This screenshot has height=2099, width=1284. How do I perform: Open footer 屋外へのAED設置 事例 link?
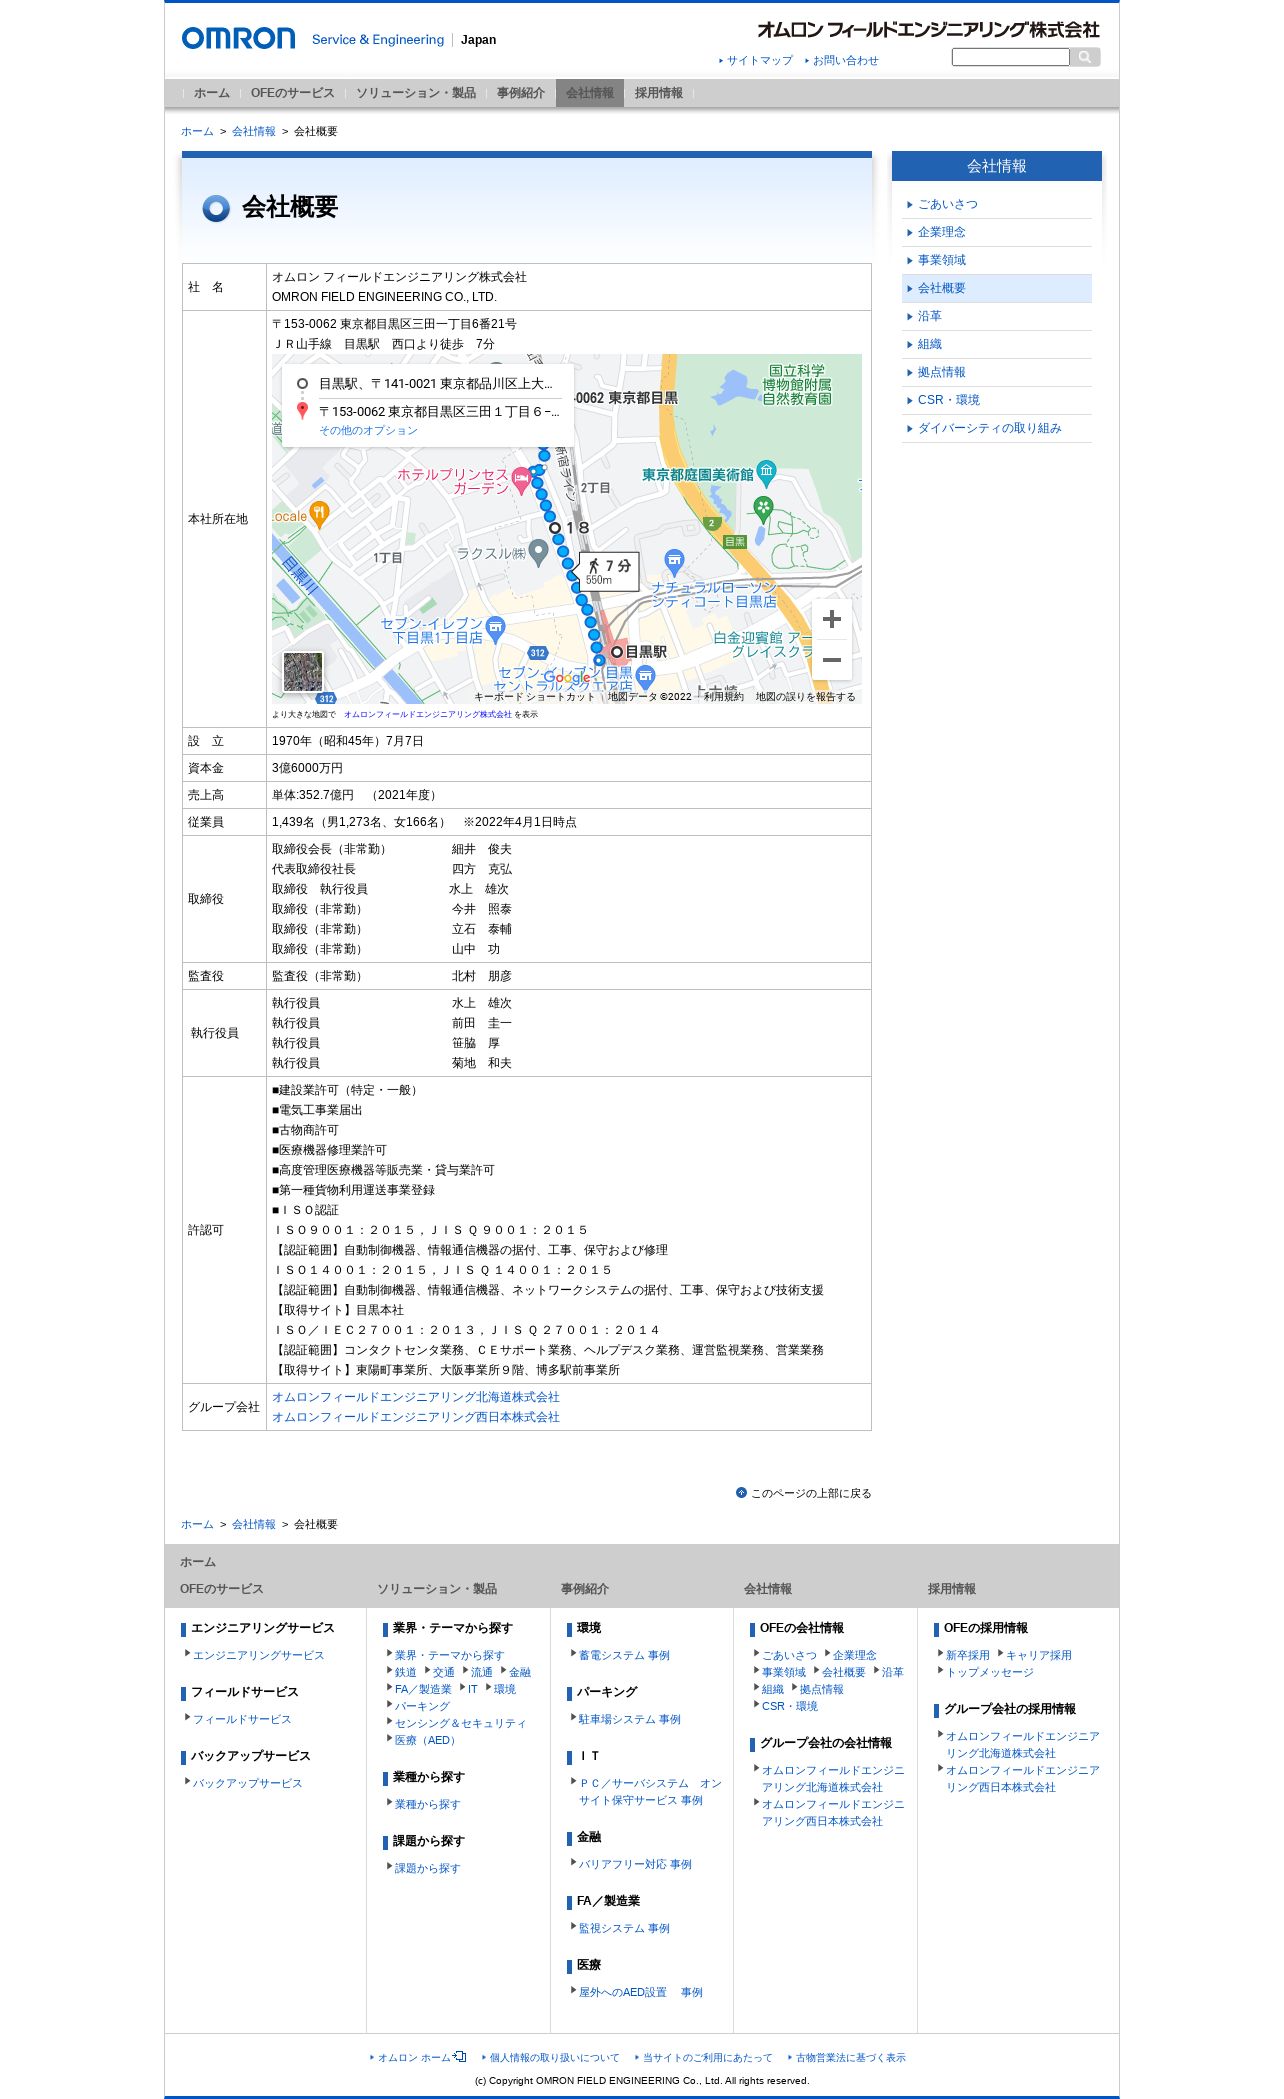coord(640,1992)
